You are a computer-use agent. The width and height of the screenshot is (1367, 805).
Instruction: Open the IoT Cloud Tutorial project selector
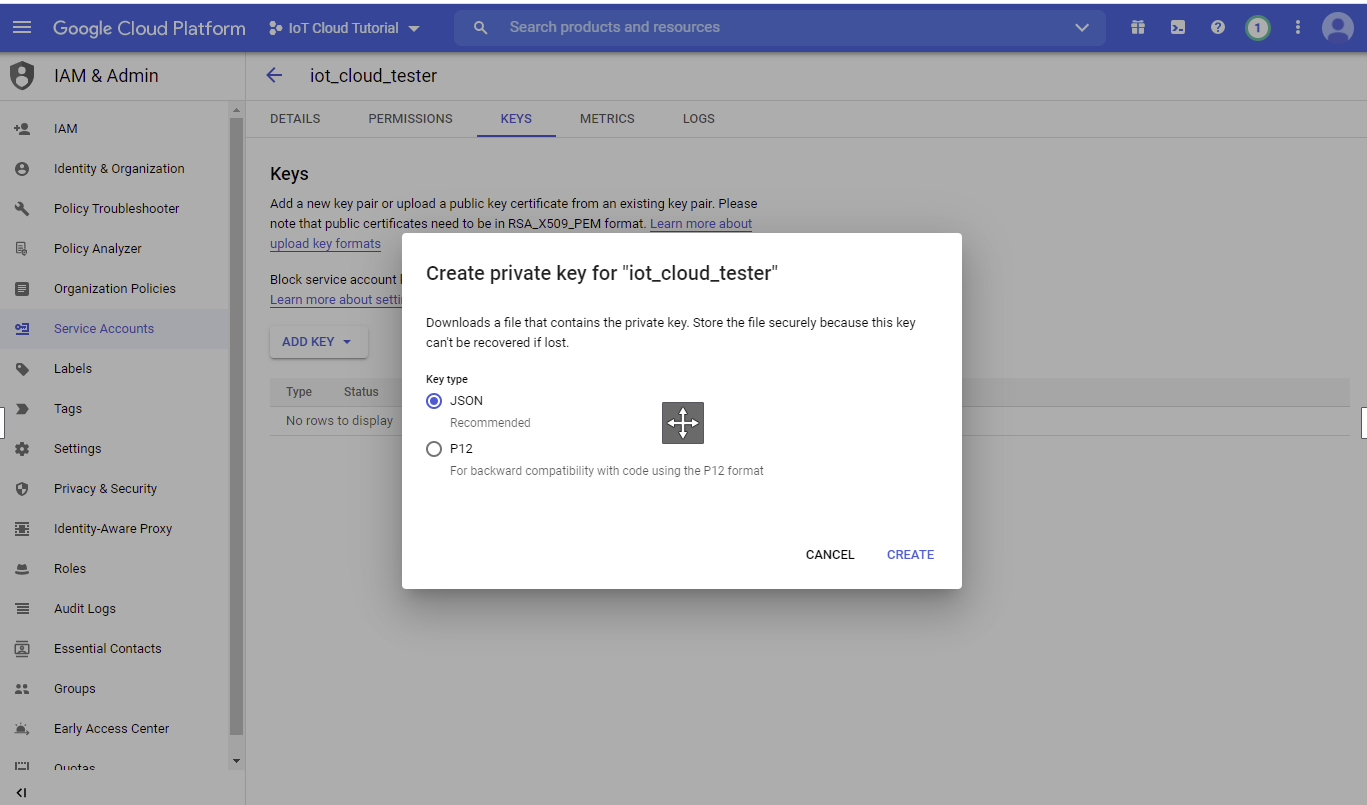point(345,28)
